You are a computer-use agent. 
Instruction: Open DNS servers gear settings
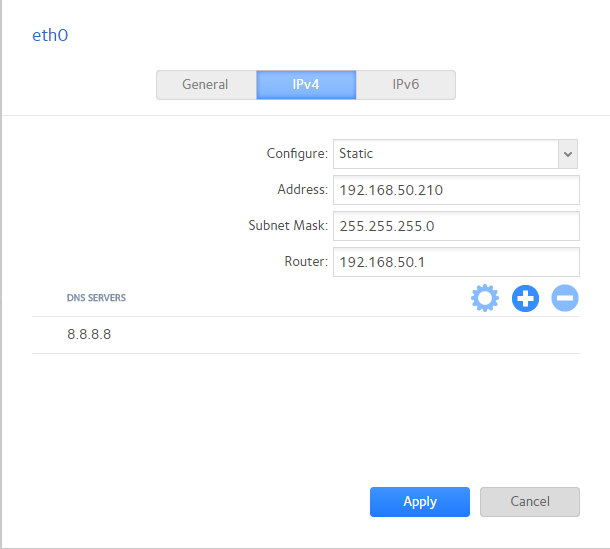click(484, 298)
